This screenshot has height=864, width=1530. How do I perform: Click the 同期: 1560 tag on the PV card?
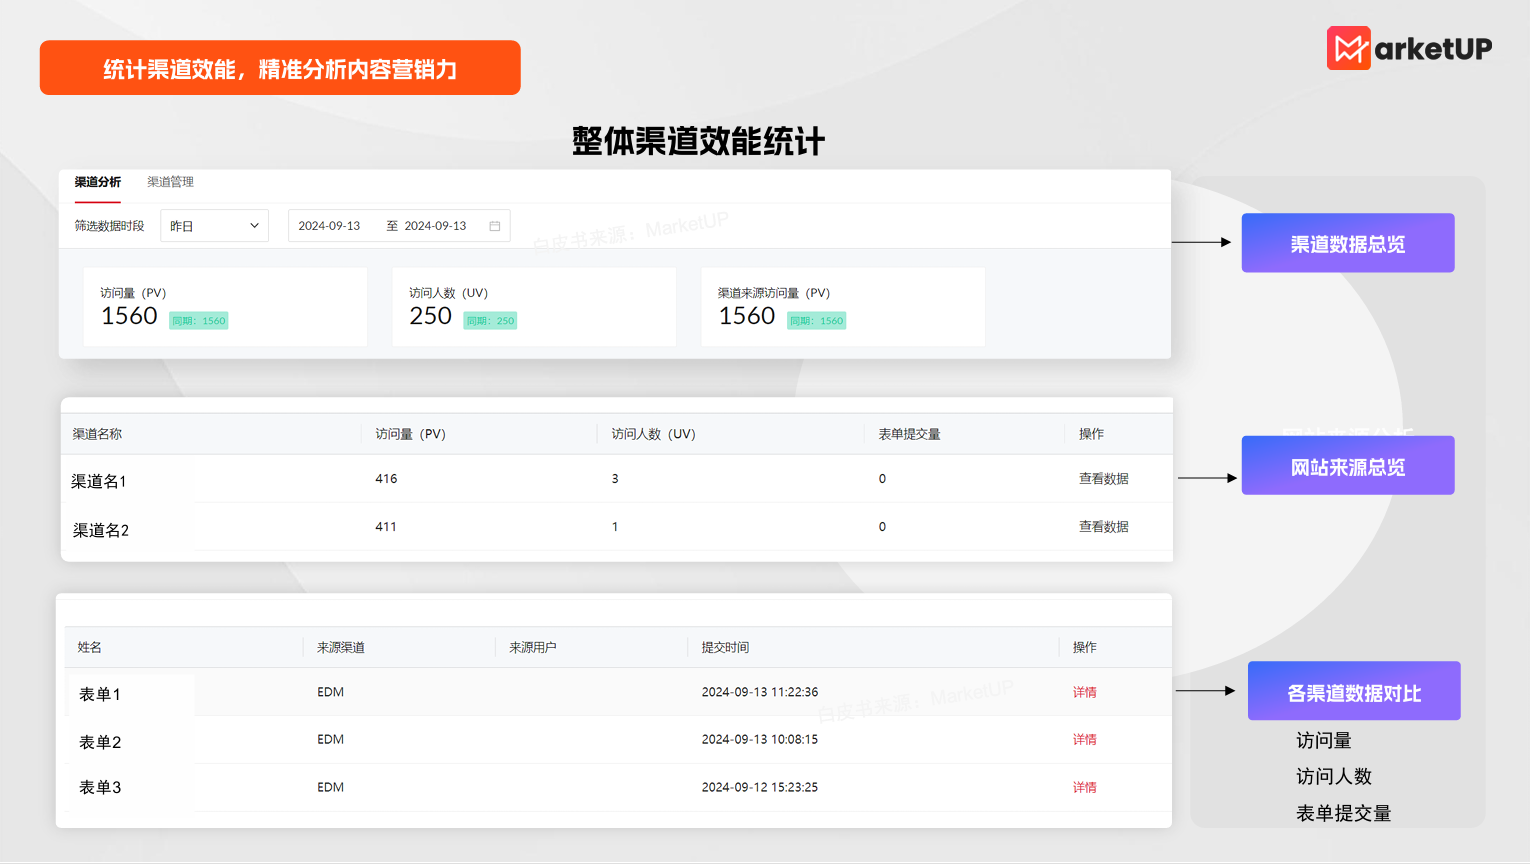[199, 319]
